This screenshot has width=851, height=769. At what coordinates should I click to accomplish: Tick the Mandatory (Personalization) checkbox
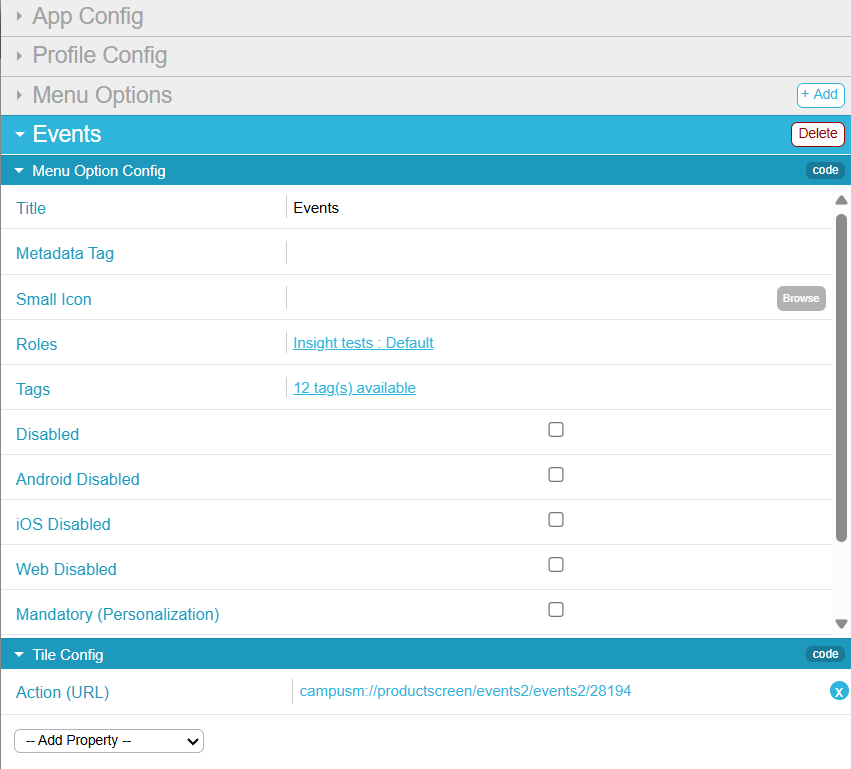[556, 610]
